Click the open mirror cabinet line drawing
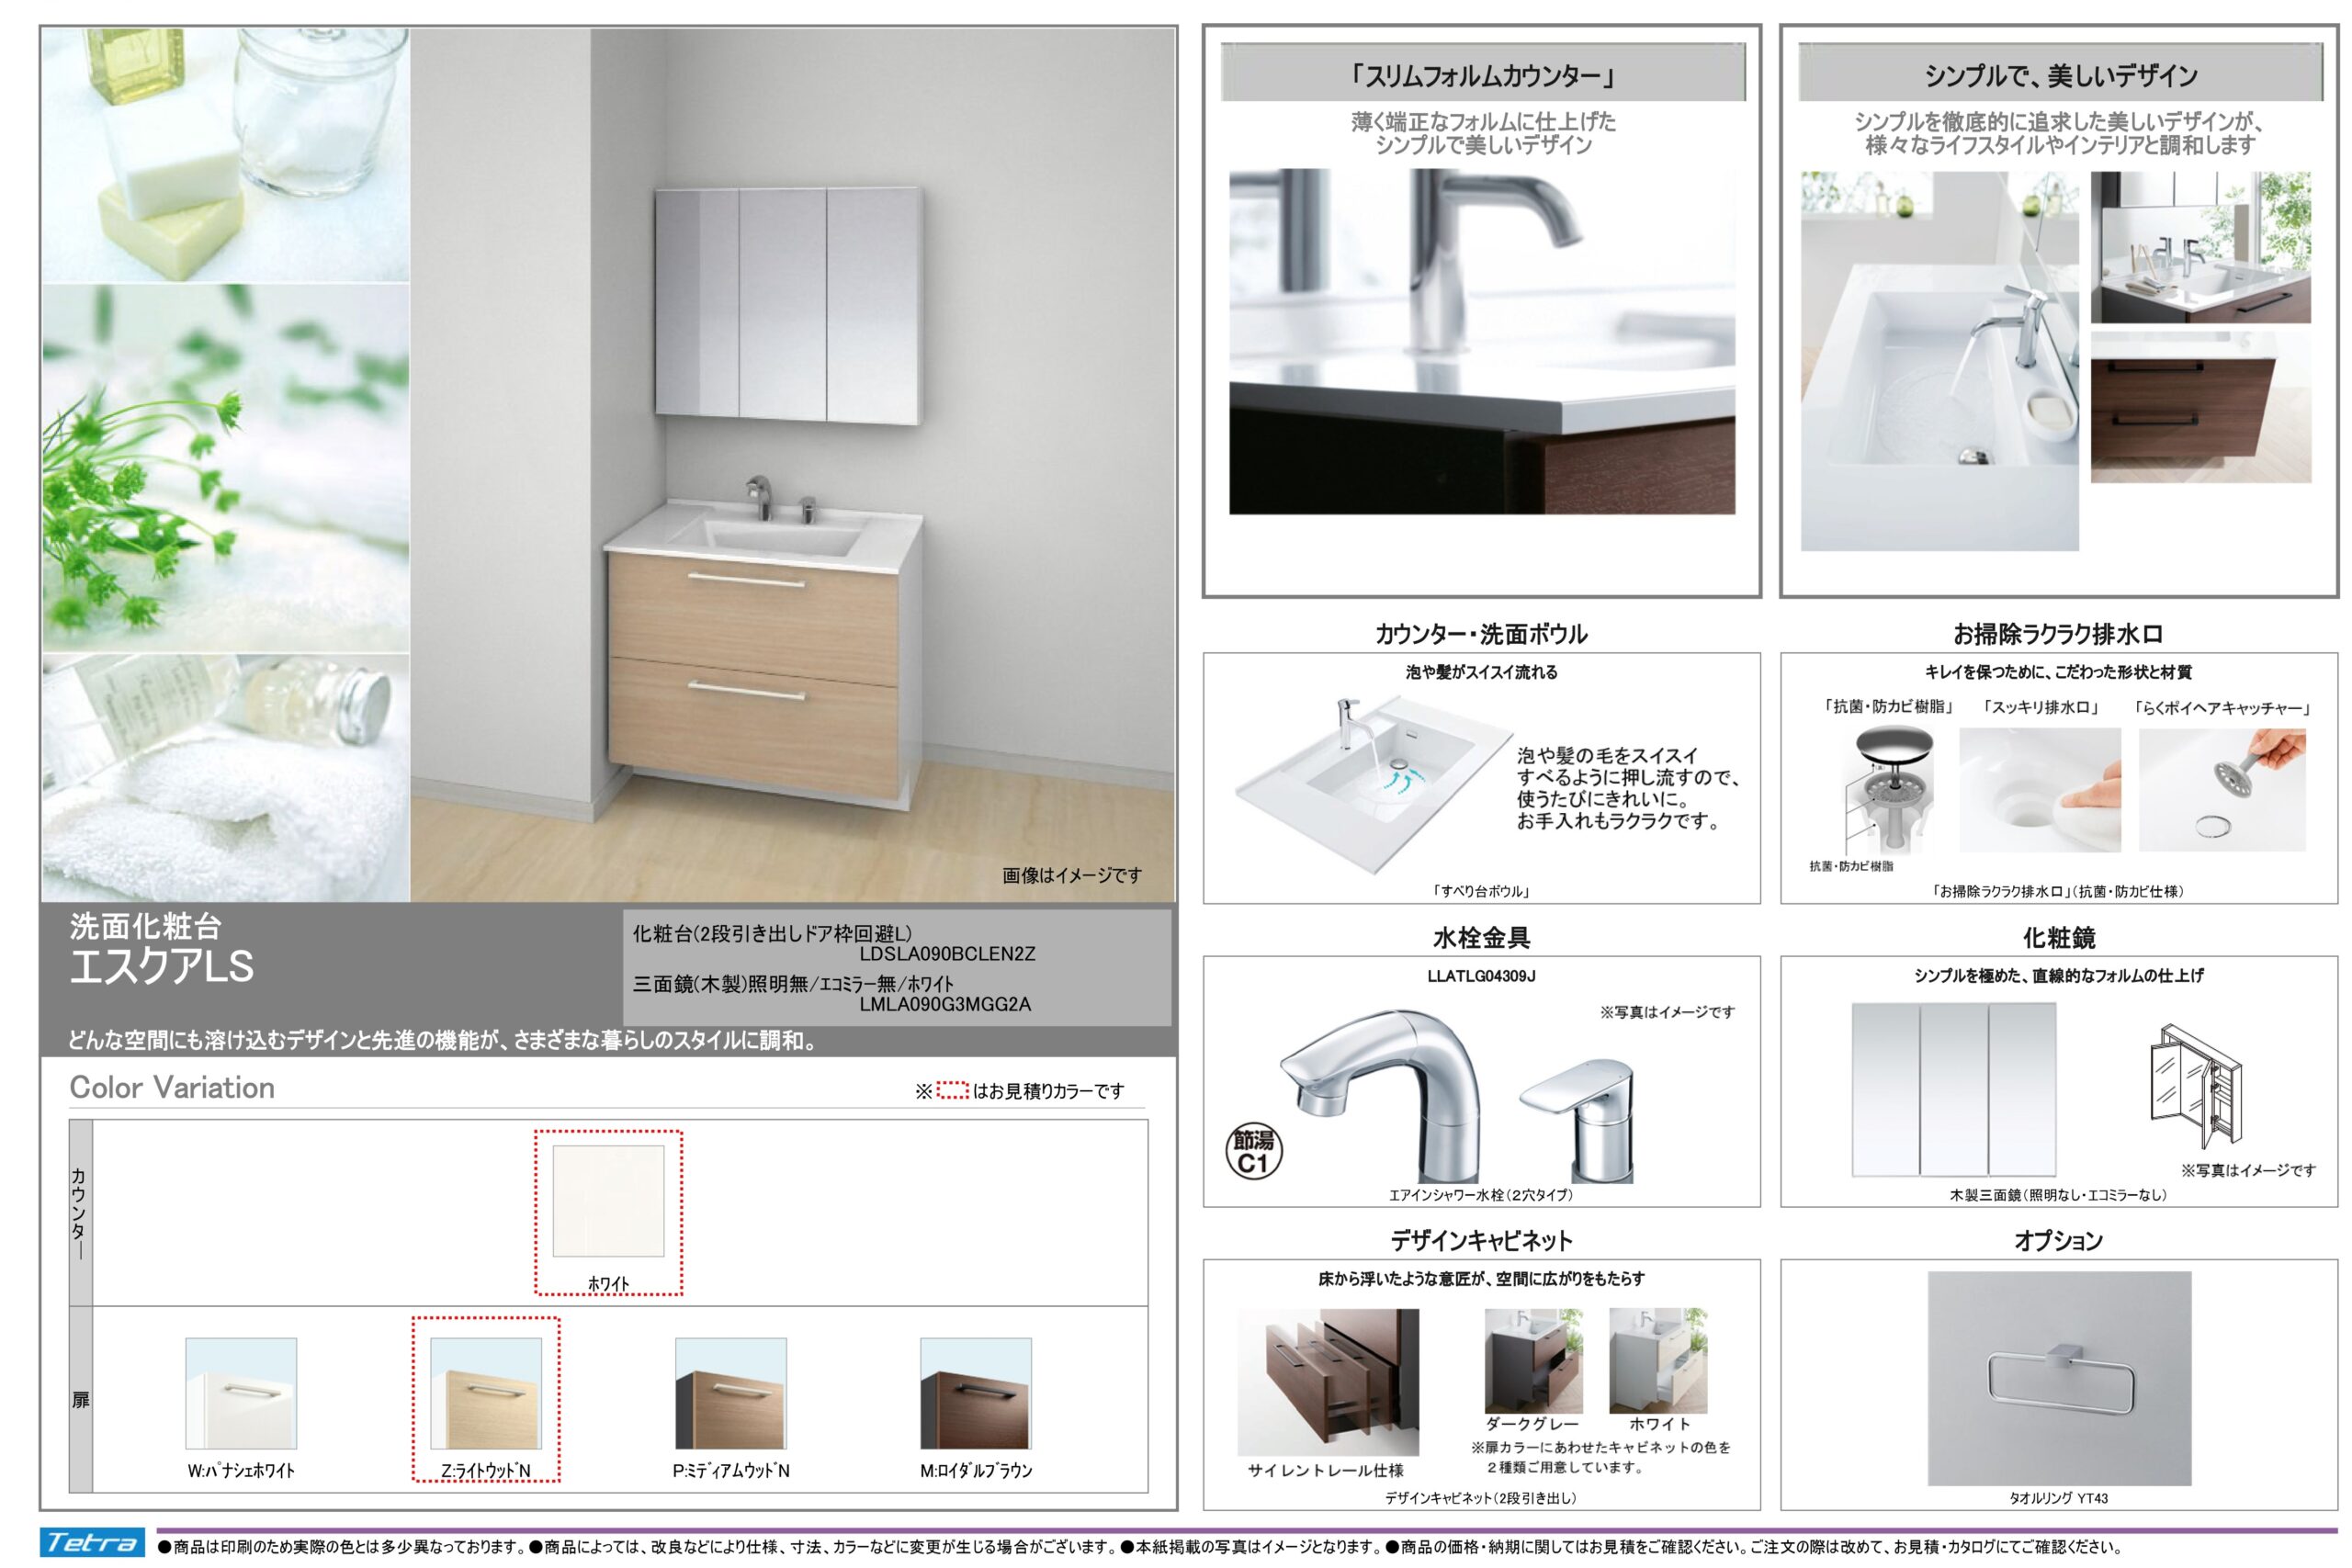Screen dimensions: 2352x1568 [2195, 1086]
